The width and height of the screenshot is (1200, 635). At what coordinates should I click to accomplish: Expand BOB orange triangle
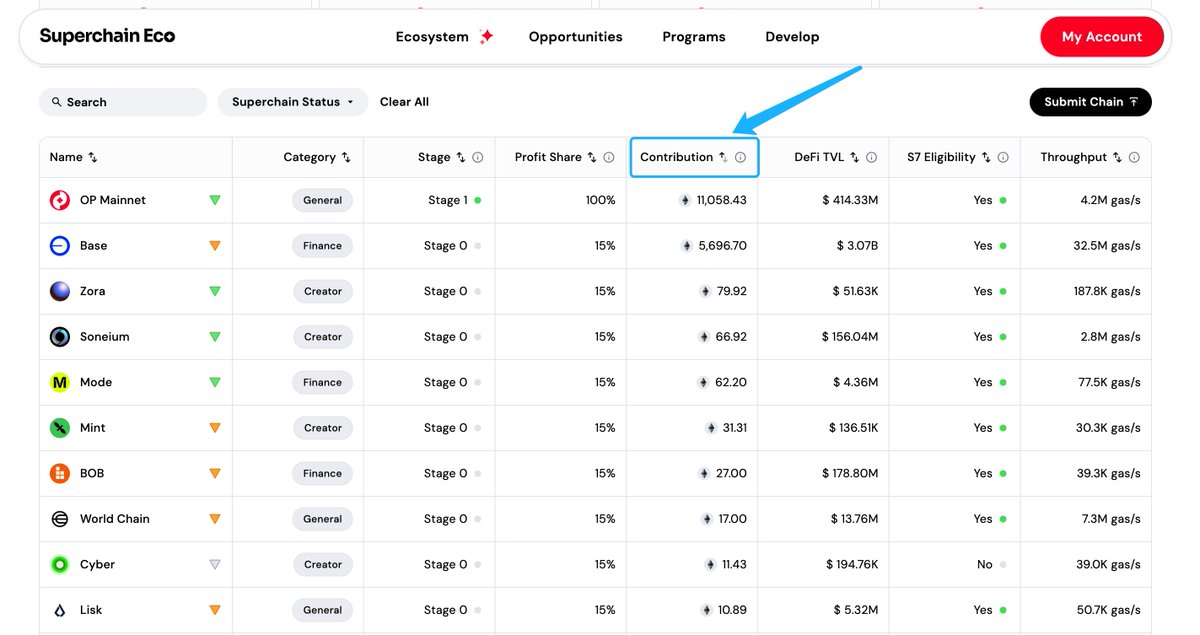215,473
